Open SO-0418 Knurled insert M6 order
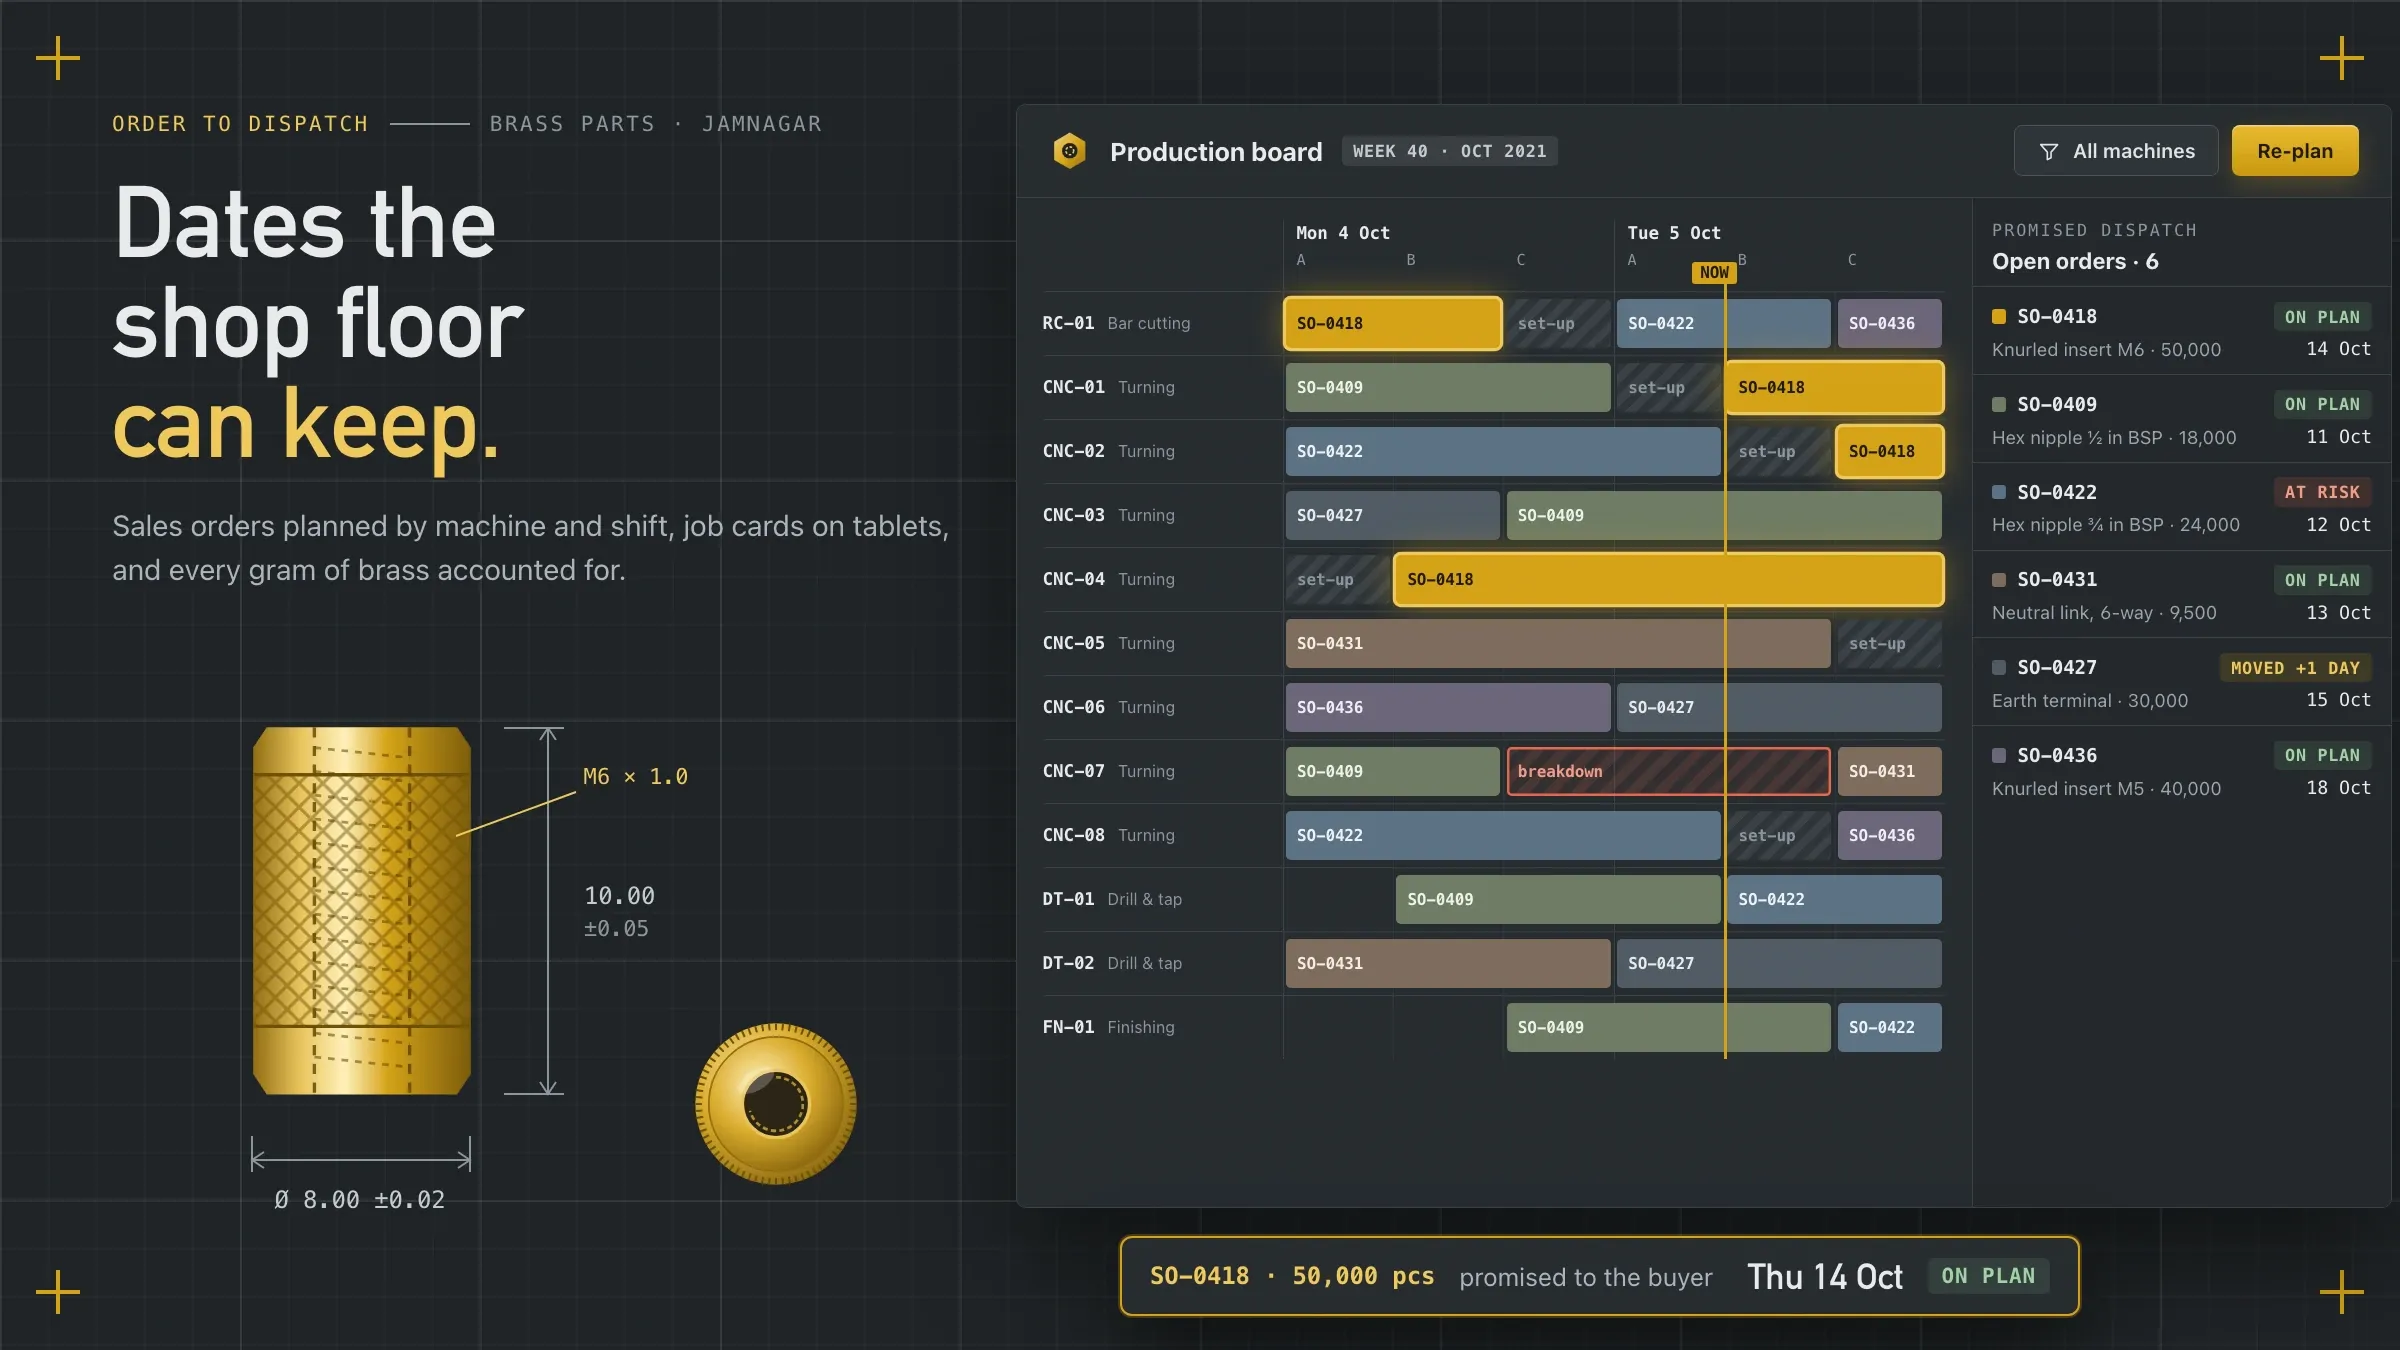Screen dimensions: 2400x1350 tap(2181, 331)
